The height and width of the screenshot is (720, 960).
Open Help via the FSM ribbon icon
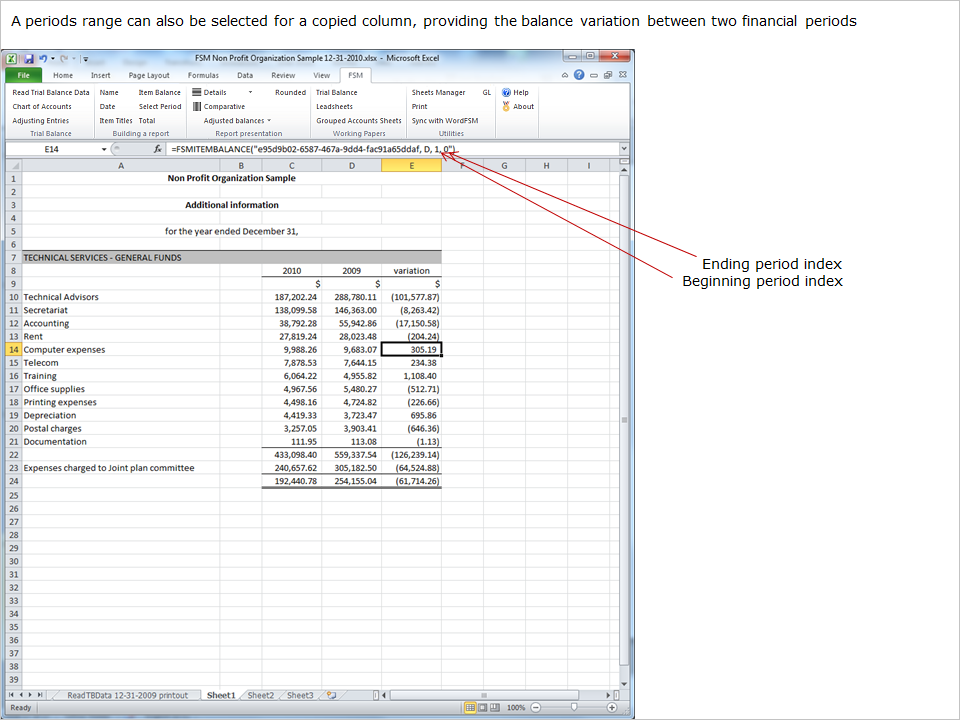pos(506,92)
